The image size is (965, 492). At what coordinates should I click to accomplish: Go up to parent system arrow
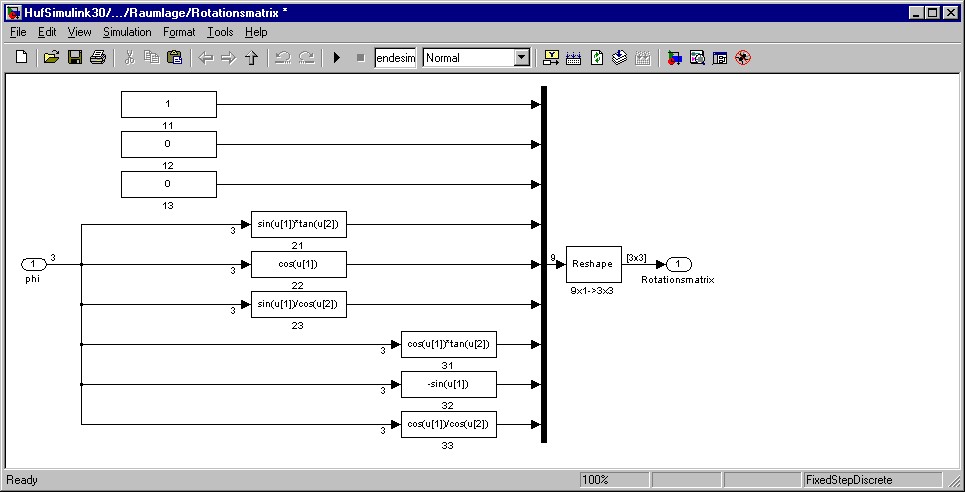(251, 58)
